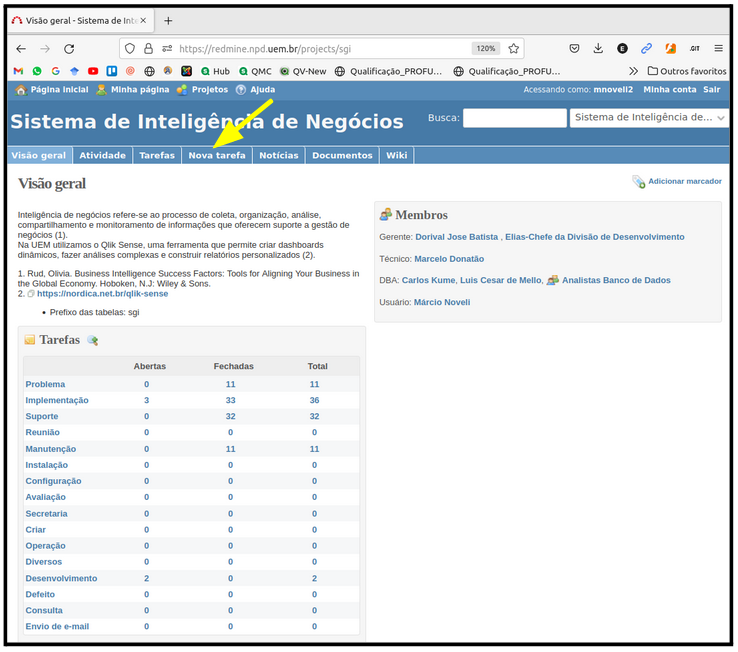Click the WhatsApp bookmark icon

(37, 71)
